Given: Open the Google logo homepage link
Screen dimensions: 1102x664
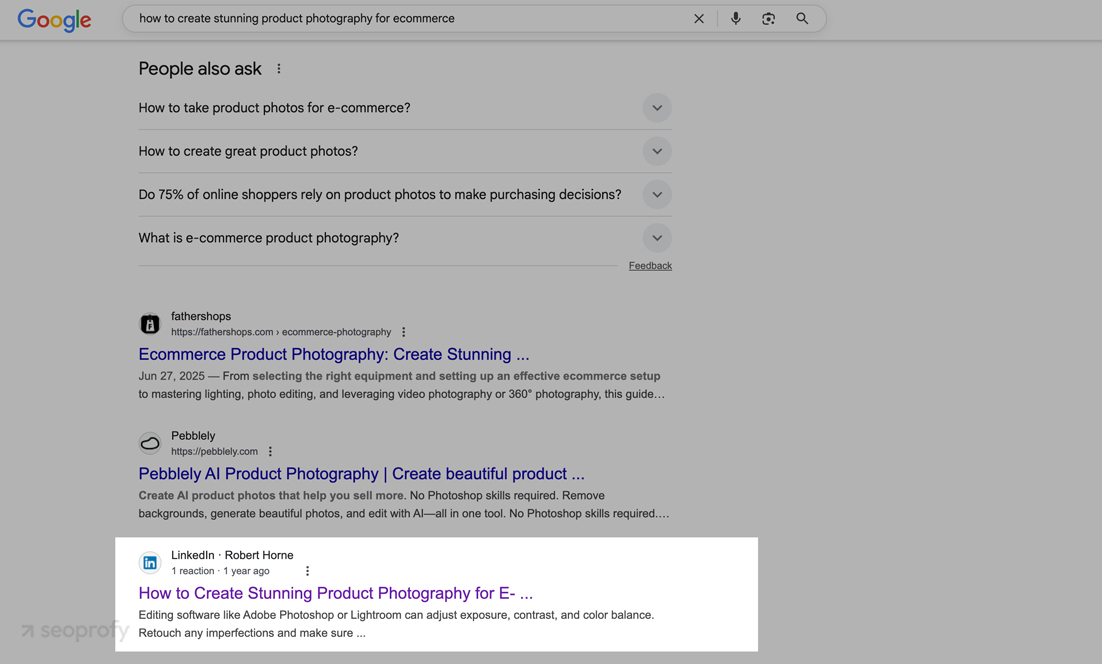Looking at the screenshot, I should tap(54, 20).
